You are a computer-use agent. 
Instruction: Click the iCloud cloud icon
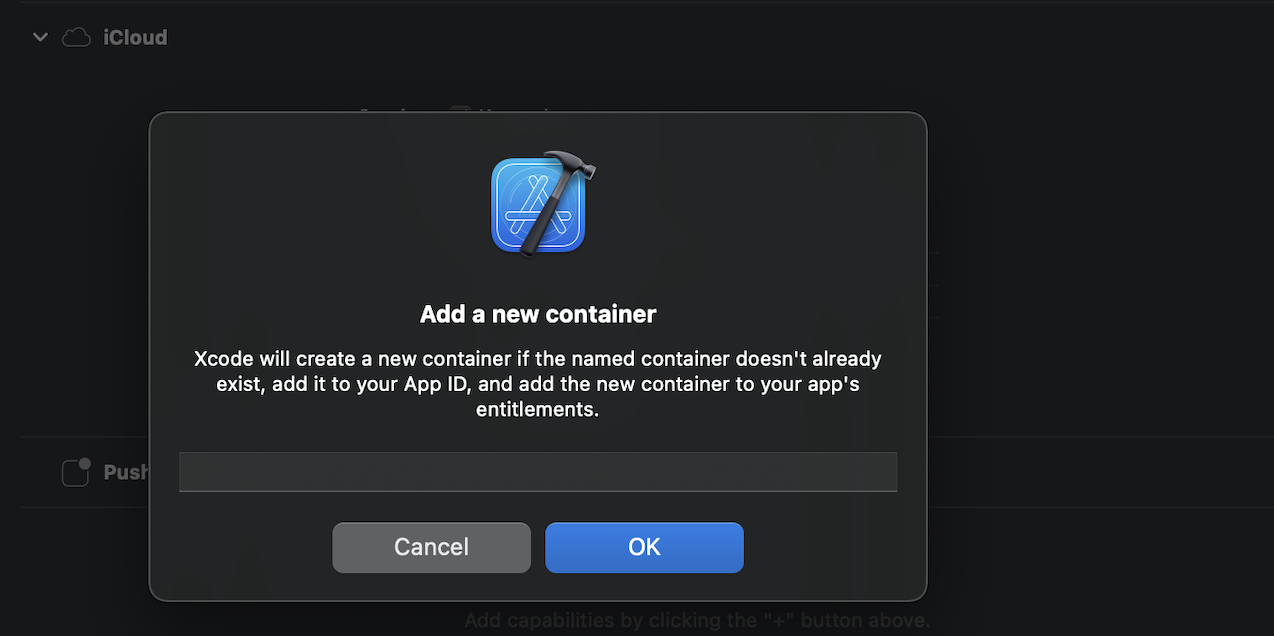click(x=77, y=37)
